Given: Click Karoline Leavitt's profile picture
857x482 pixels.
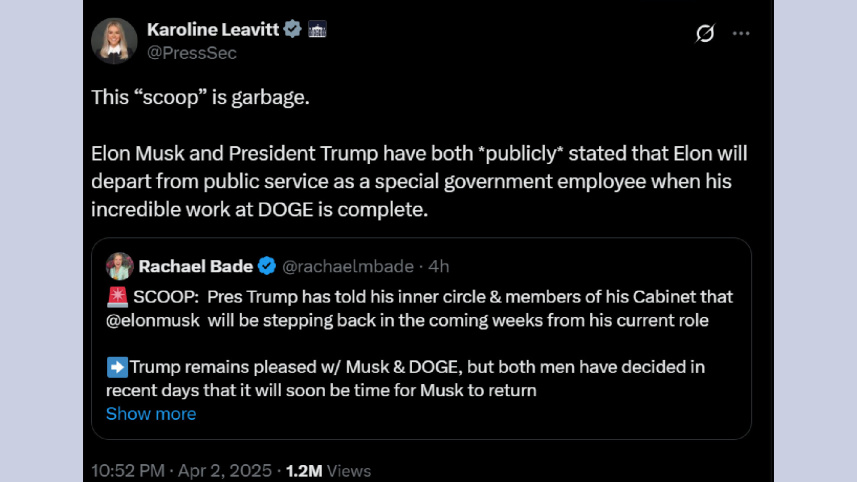Looking at the screenshot, I should [x=114, y=41].
